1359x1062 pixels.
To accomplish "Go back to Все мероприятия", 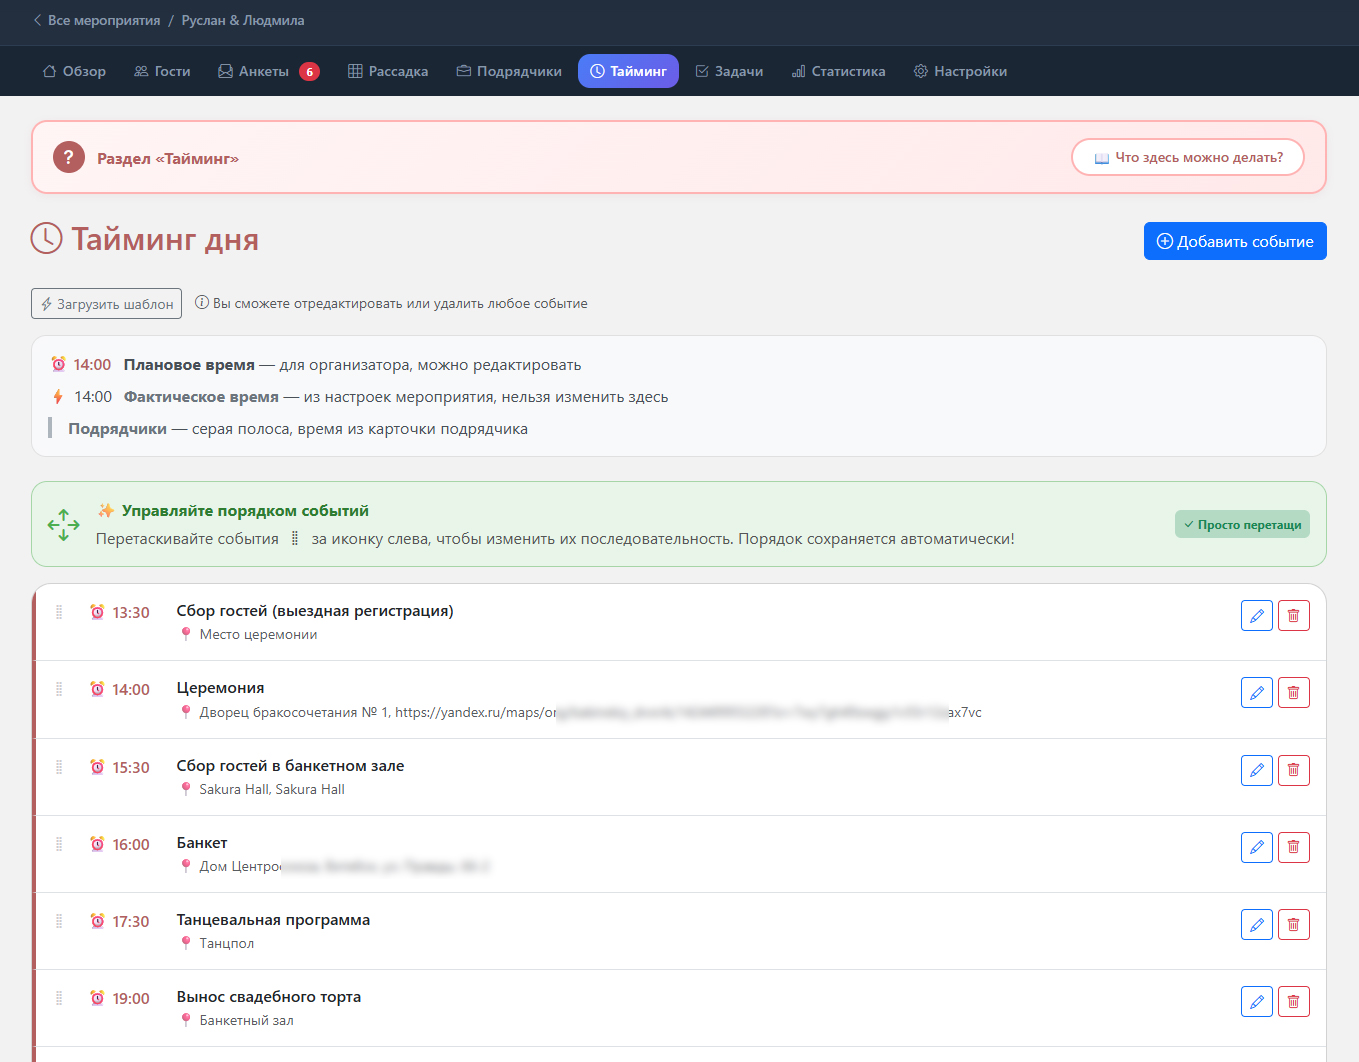I will (96, 20).
